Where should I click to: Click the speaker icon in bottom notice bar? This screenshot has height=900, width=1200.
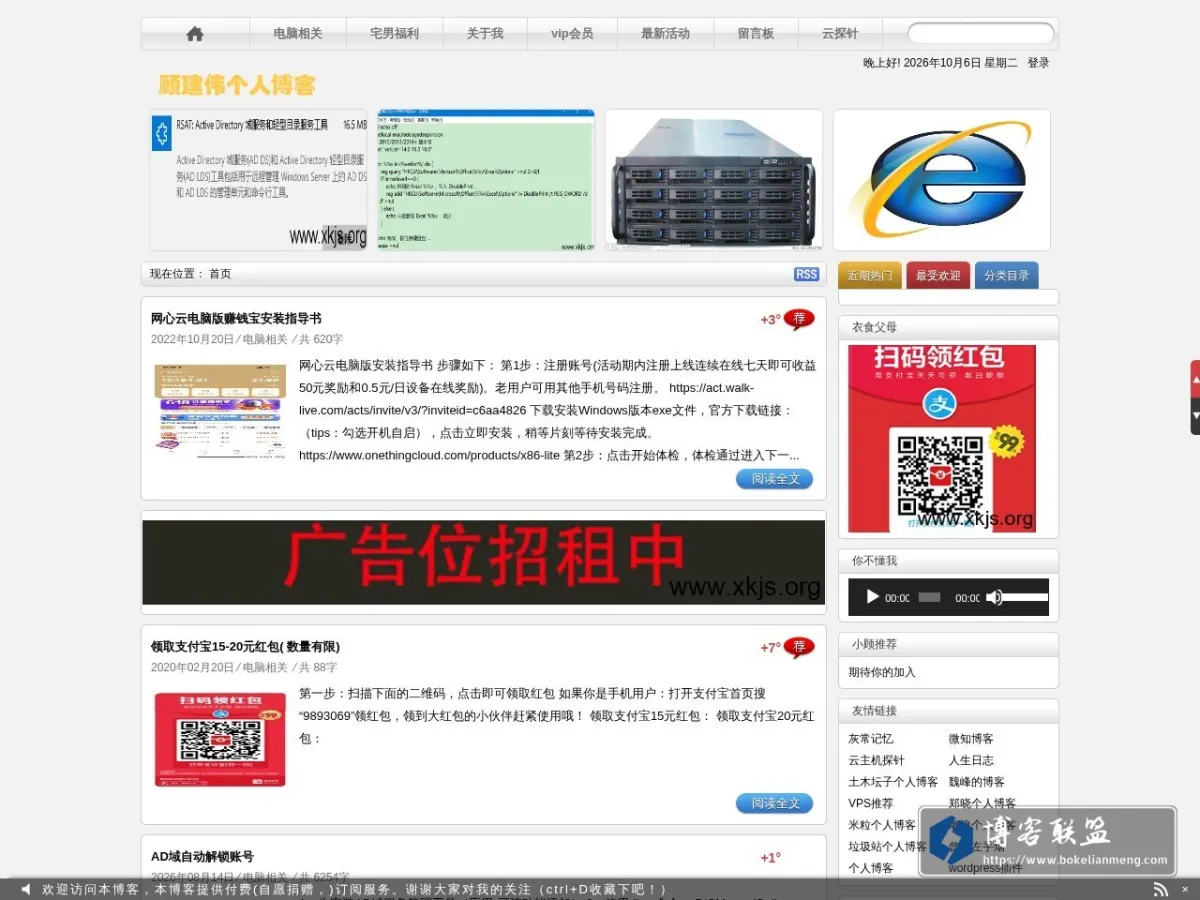pos(26,889)
